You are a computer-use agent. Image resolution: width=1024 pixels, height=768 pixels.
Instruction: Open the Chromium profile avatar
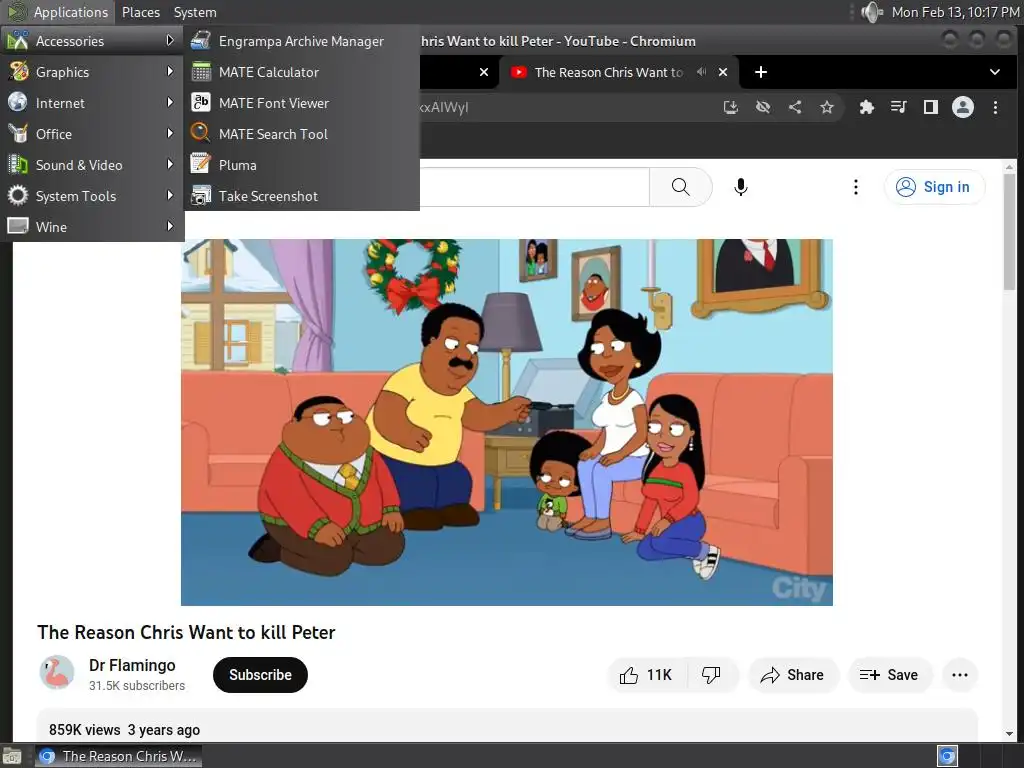(x=963, y=108)
